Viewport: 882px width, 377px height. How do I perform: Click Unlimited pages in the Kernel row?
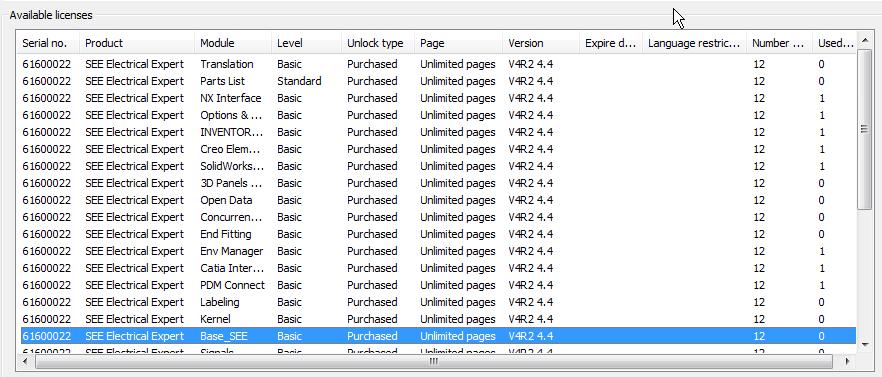[457, 319]
